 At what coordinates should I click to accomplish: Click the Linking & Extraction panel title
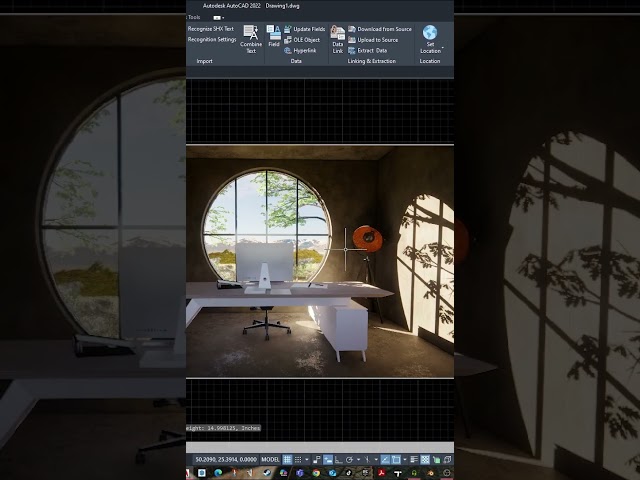(372, 61)
